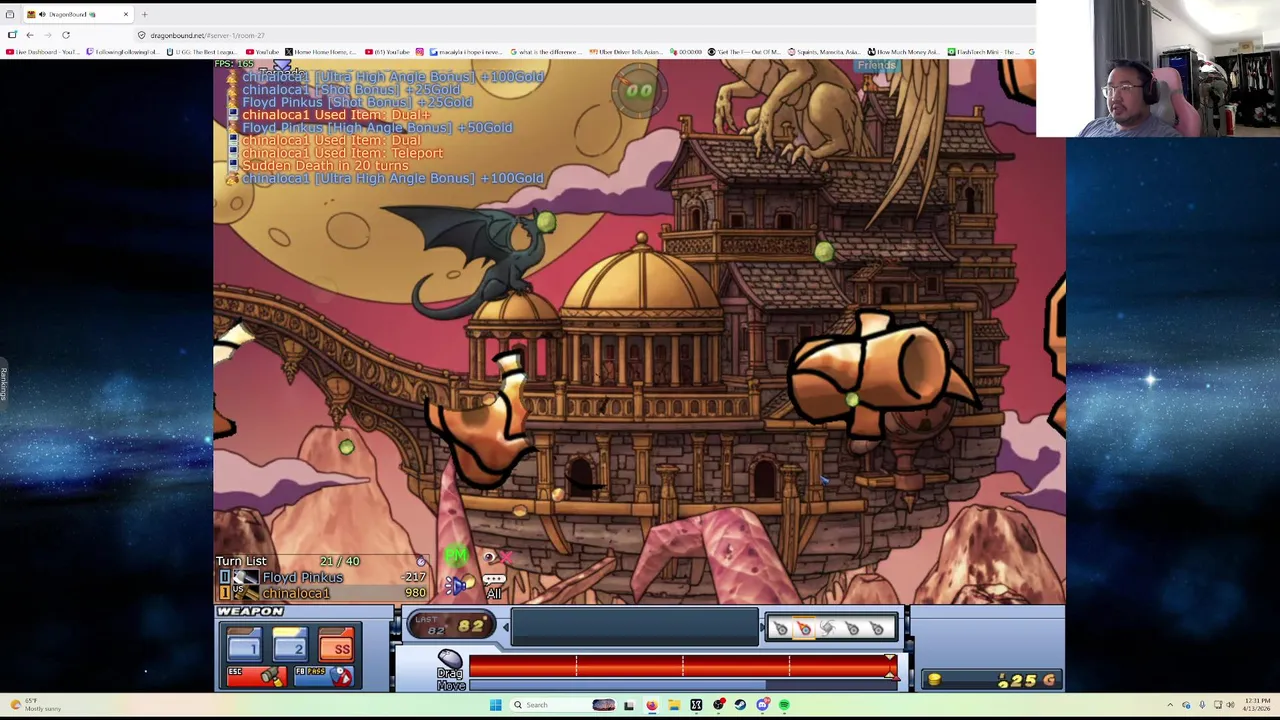
Task: Pass the turn with F8 Pass button
Action: click(x=323, y=676)
